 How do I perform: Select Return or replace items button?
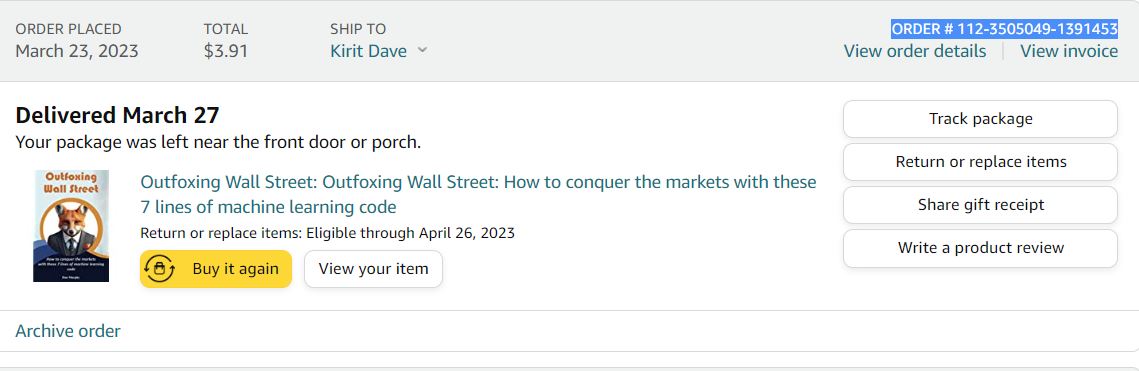pyautogui.click(x=980, y=162)
